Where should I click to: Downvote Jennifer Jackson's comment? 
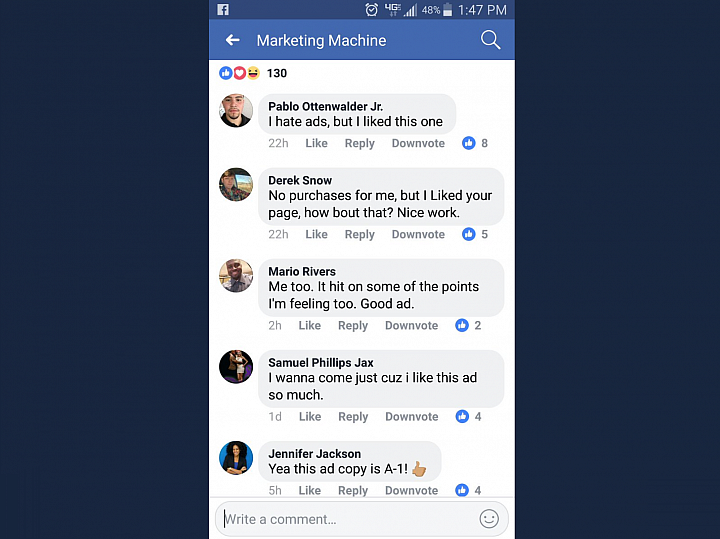pos(411,490)
